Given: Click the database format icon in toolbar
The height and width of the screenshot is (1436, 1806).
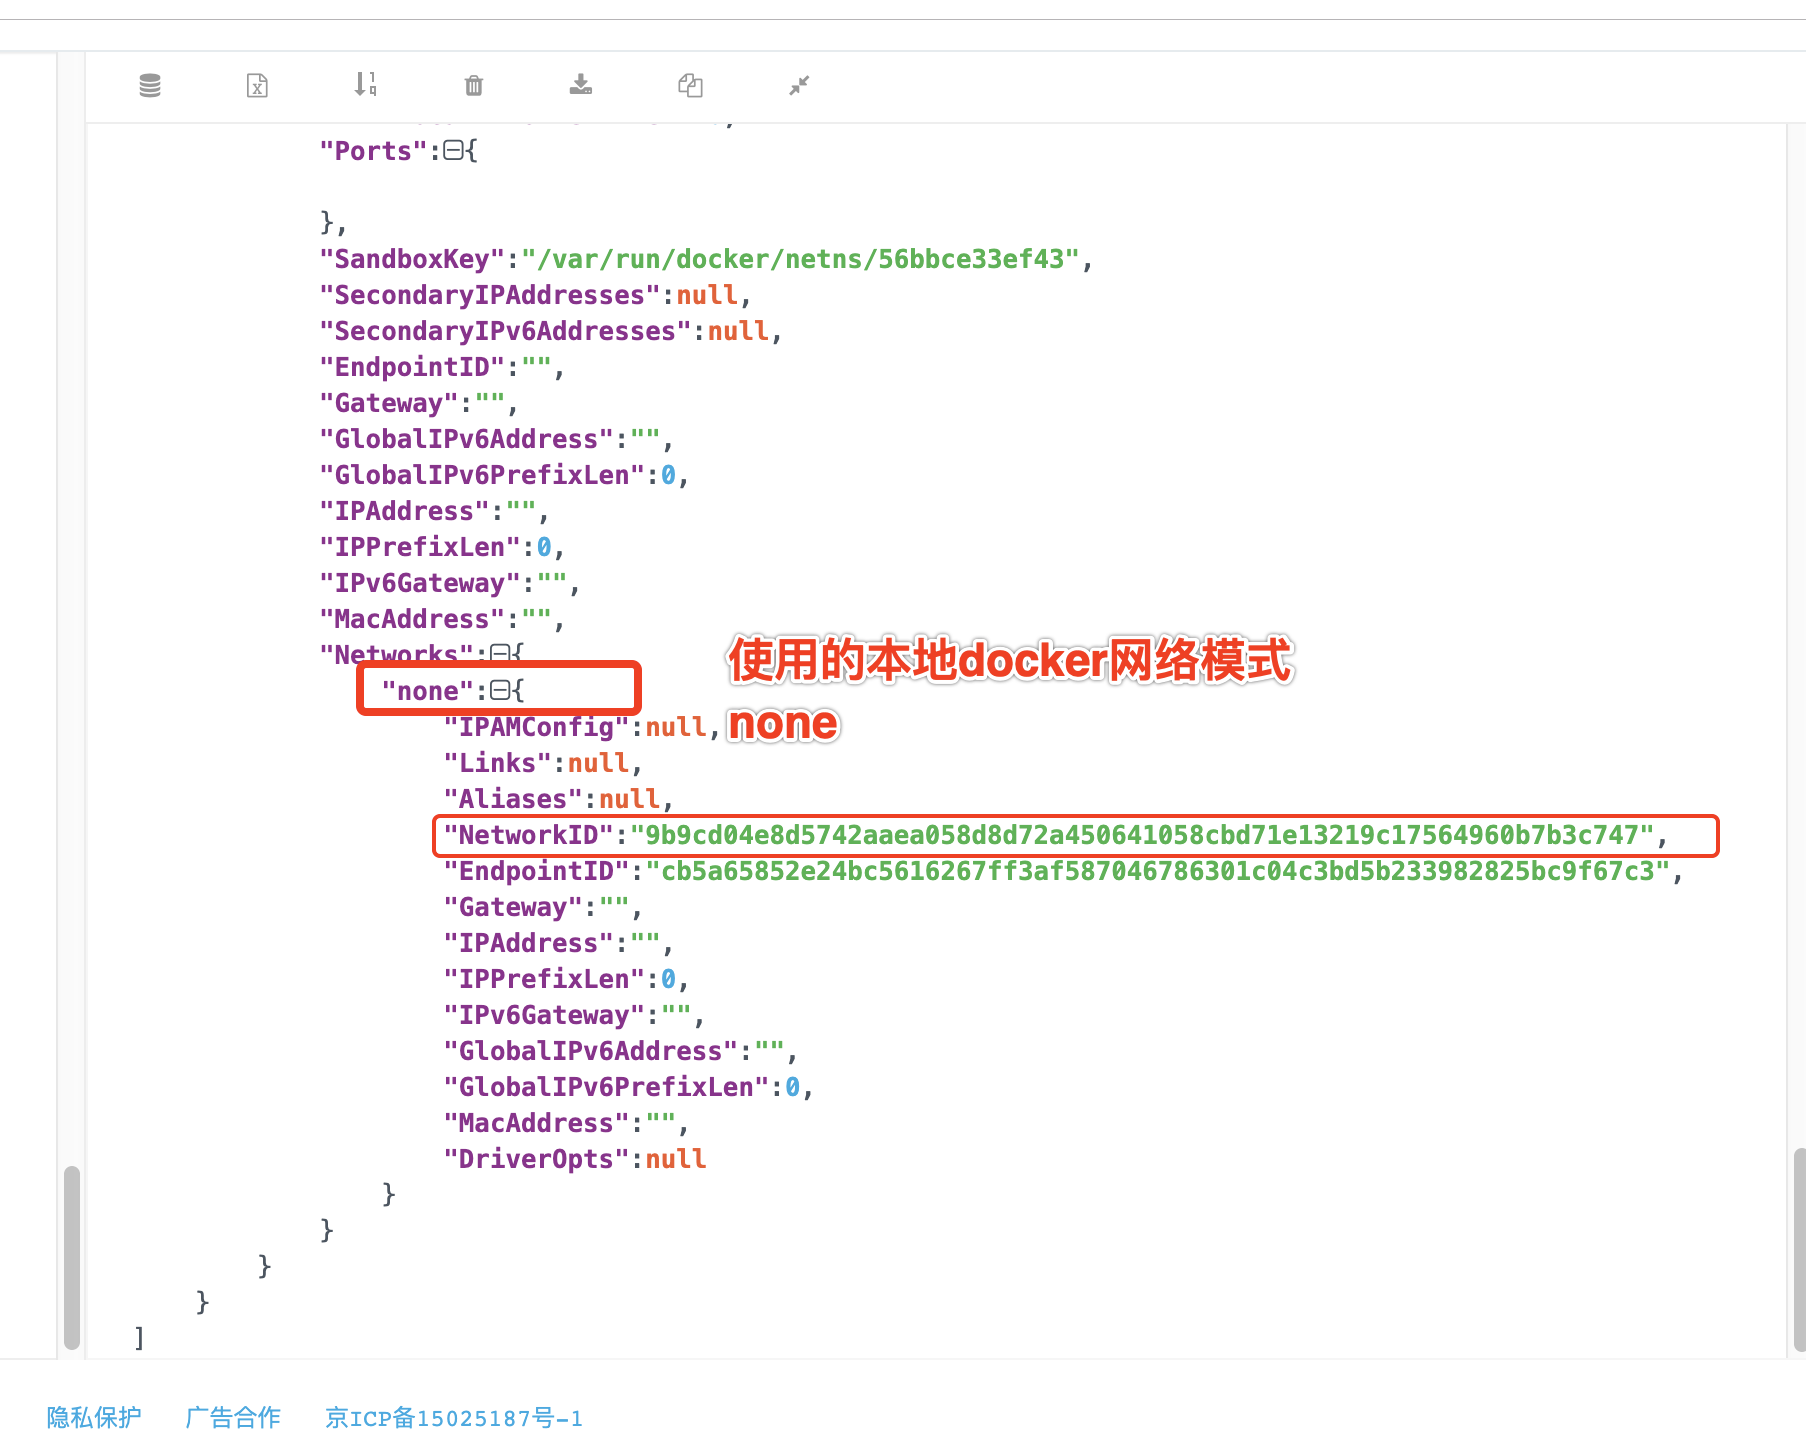Looking at the screenshot, I should pyautogui.click(x=150, y=86).
